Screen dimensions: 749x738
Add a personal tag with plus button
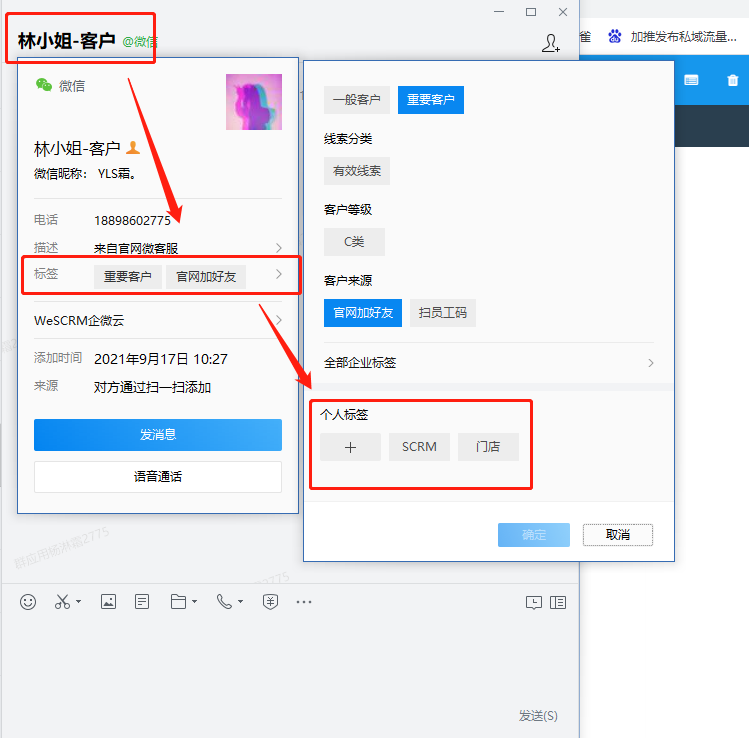pos(350,447)
